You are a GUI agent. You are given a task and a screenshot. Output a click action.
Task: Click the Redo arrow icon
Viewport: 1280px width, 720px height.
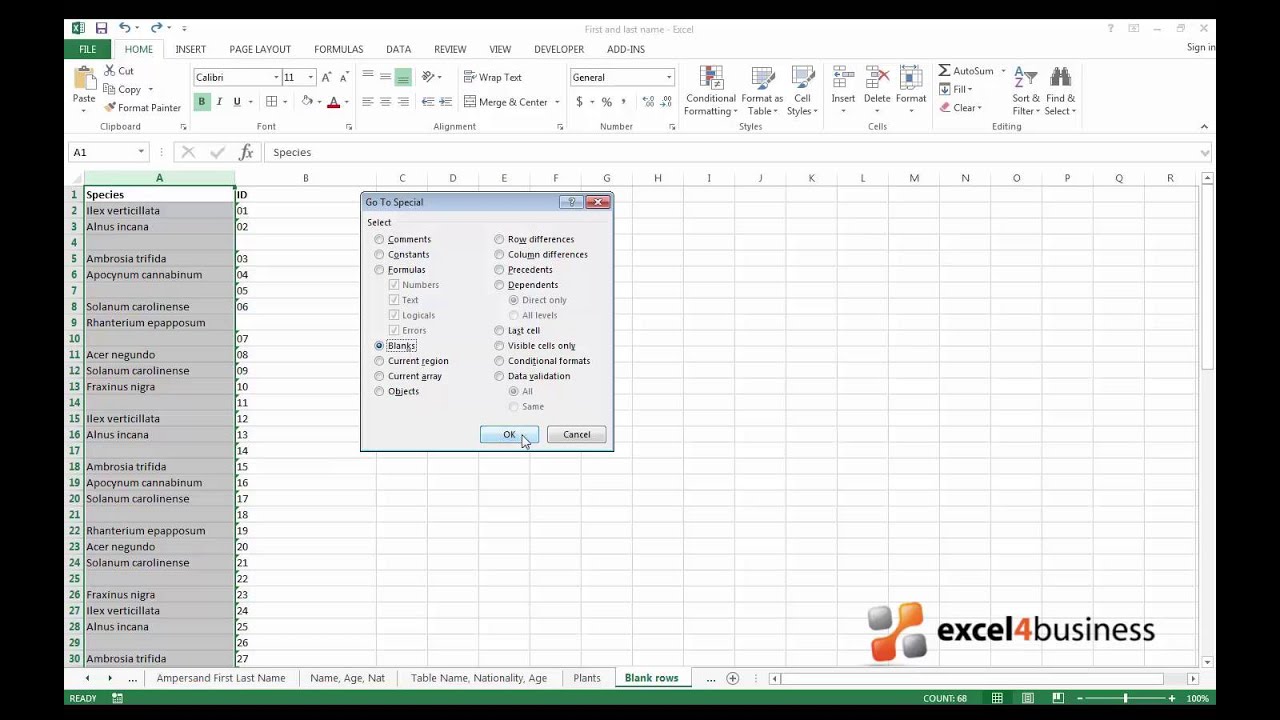pyautogui.click(x=157, y=28)
